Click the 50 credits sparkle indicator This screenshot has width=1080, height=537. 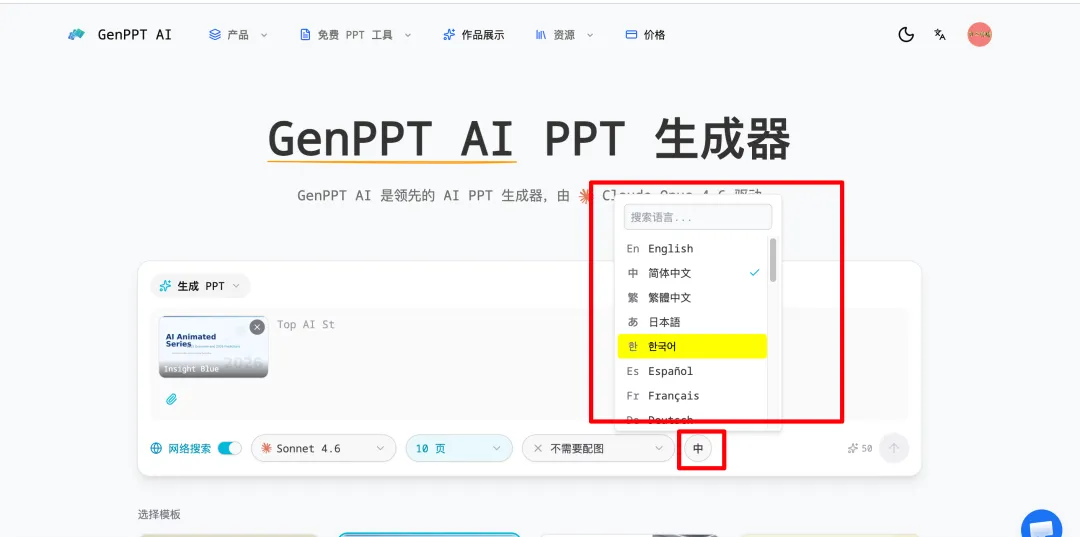tap(860, 448)
